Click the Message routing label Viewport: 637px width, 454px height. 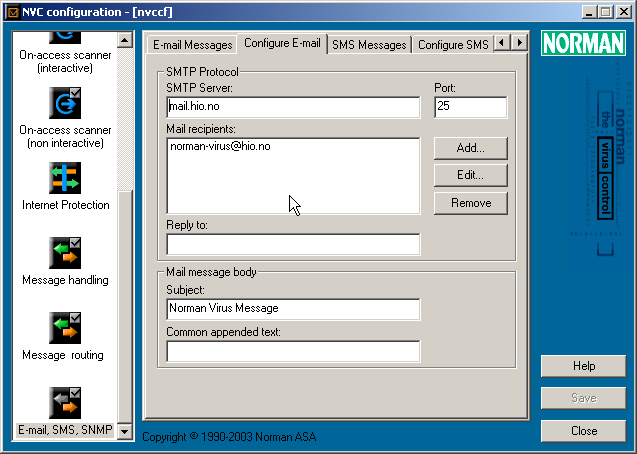click(x=63, y=355)
